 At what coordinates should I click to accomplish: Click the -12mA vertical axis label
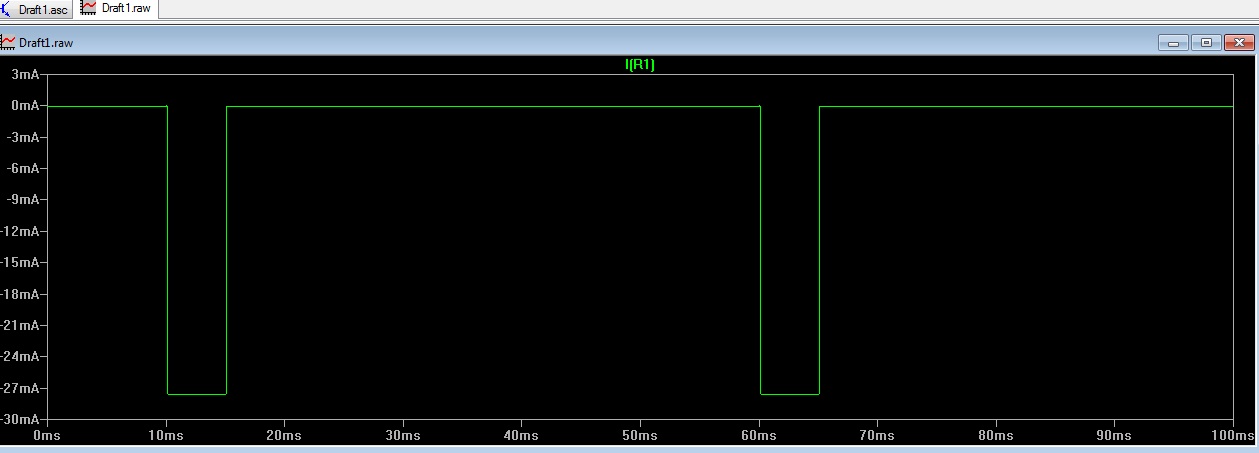point(20,231)
